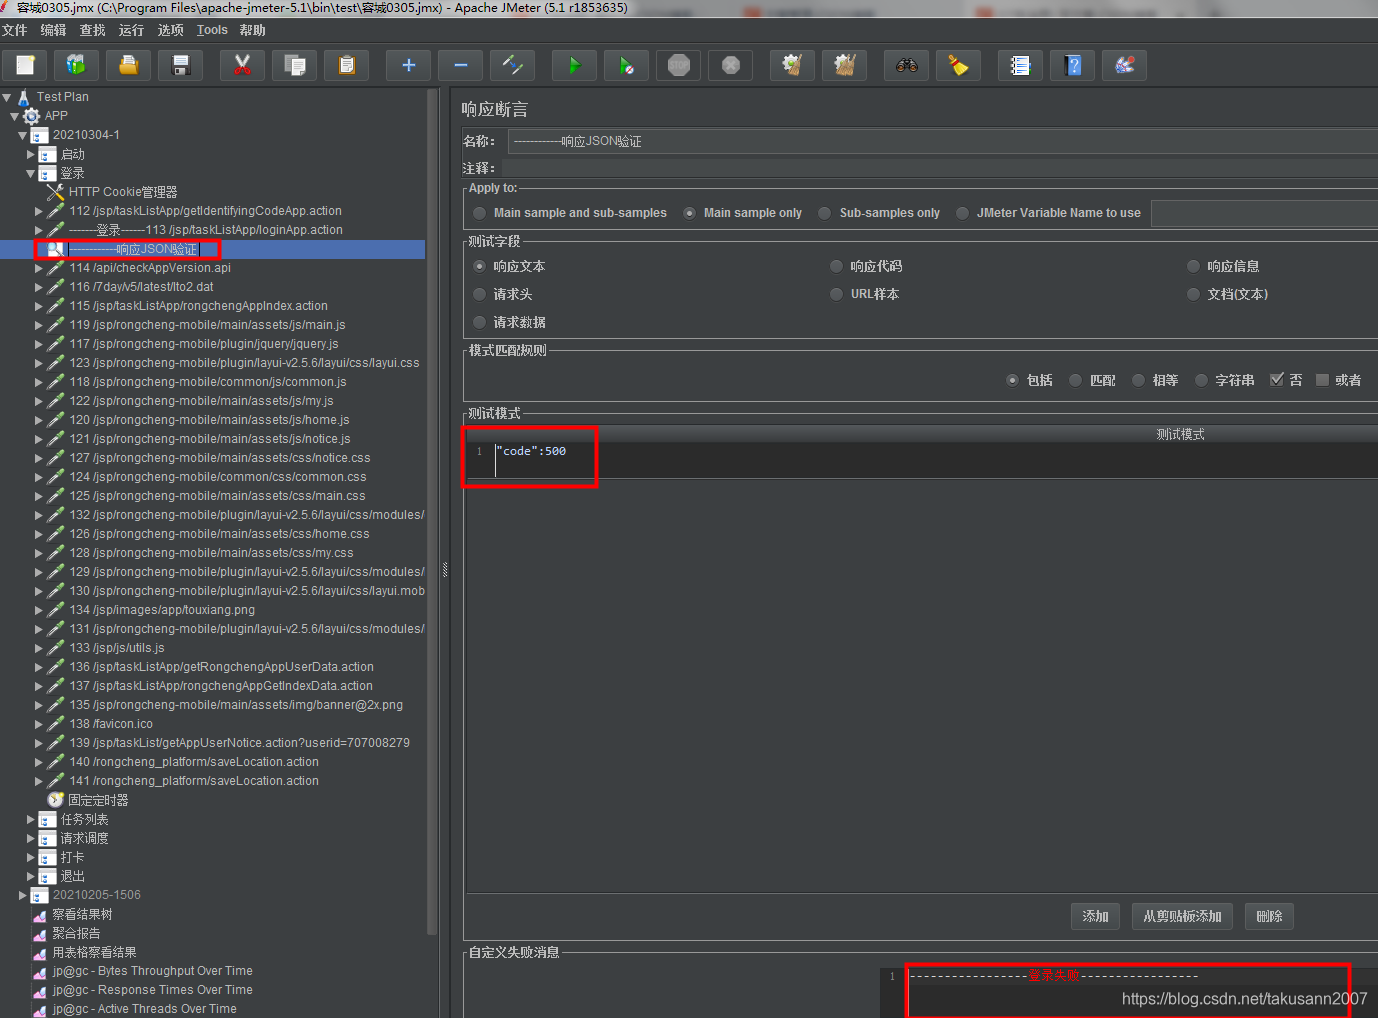The width and height of the screenshot is (1378, 1018).
Task: Open the 帮助 menu
Action: pos(253,30)
